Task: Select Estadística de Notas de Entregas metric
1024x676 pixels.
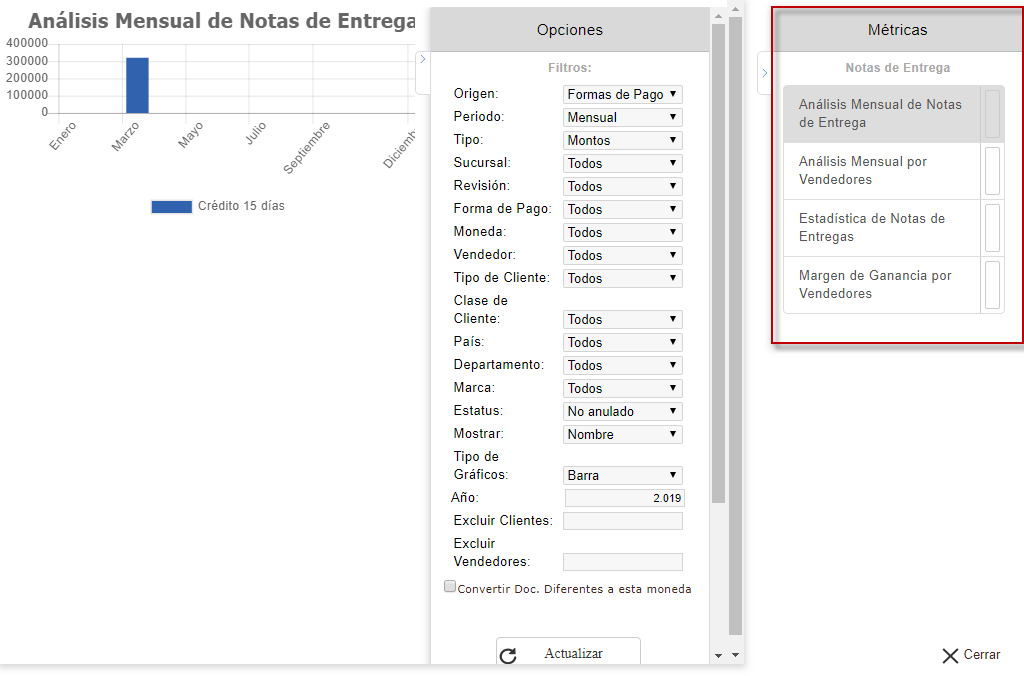Action: click(880, 228)
